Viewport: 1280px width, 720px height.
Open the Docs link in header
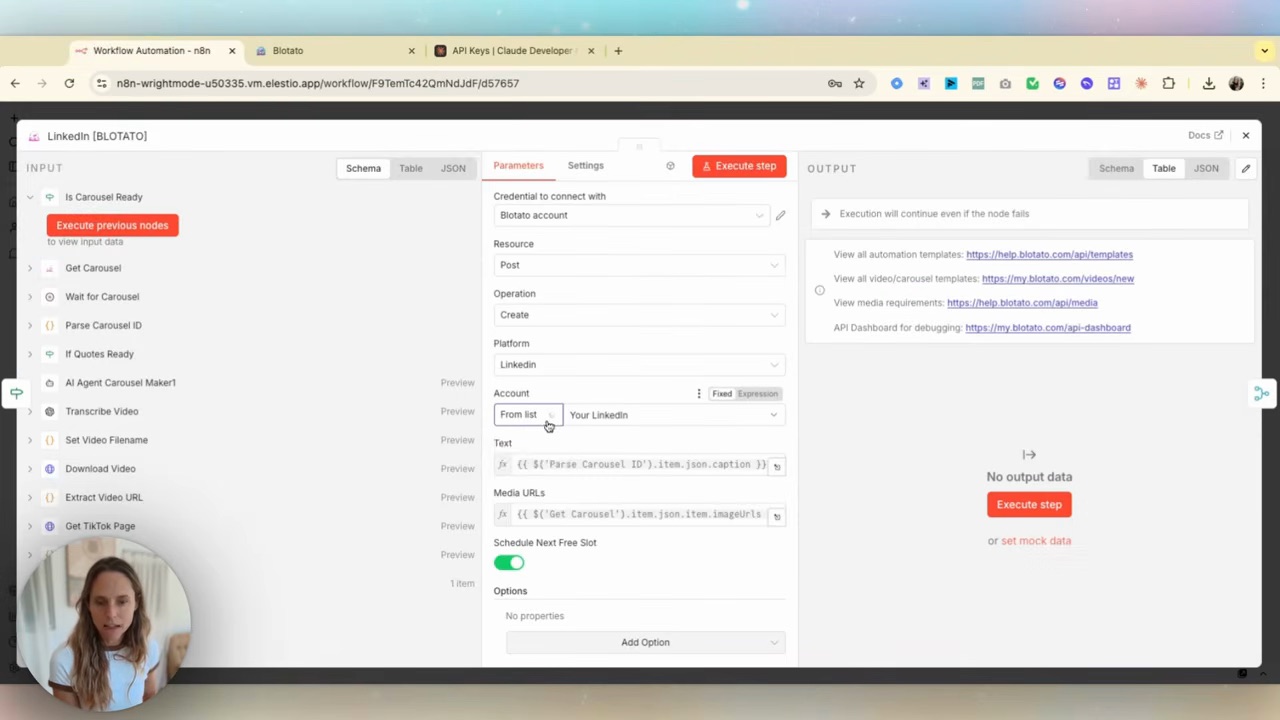tap(1205, 136)
